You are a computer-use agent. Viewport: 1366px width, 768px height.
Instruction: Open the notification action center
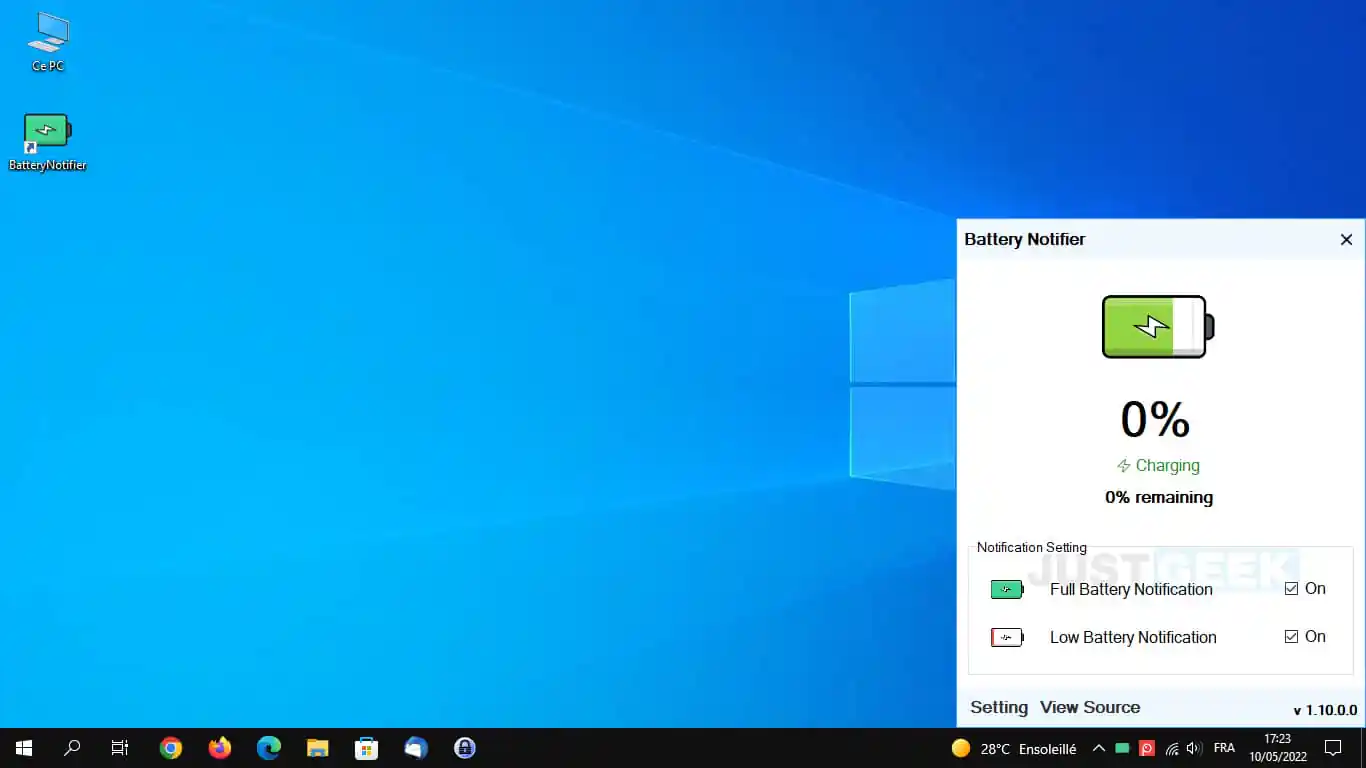pyautogui.click(x=1332, y=748)
